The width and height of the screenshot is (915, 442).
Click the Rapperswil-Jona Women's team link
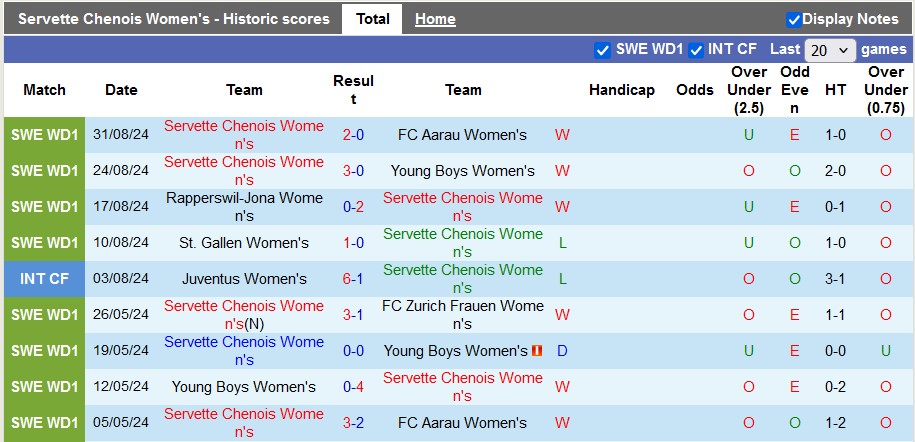[x=244, y=207]
